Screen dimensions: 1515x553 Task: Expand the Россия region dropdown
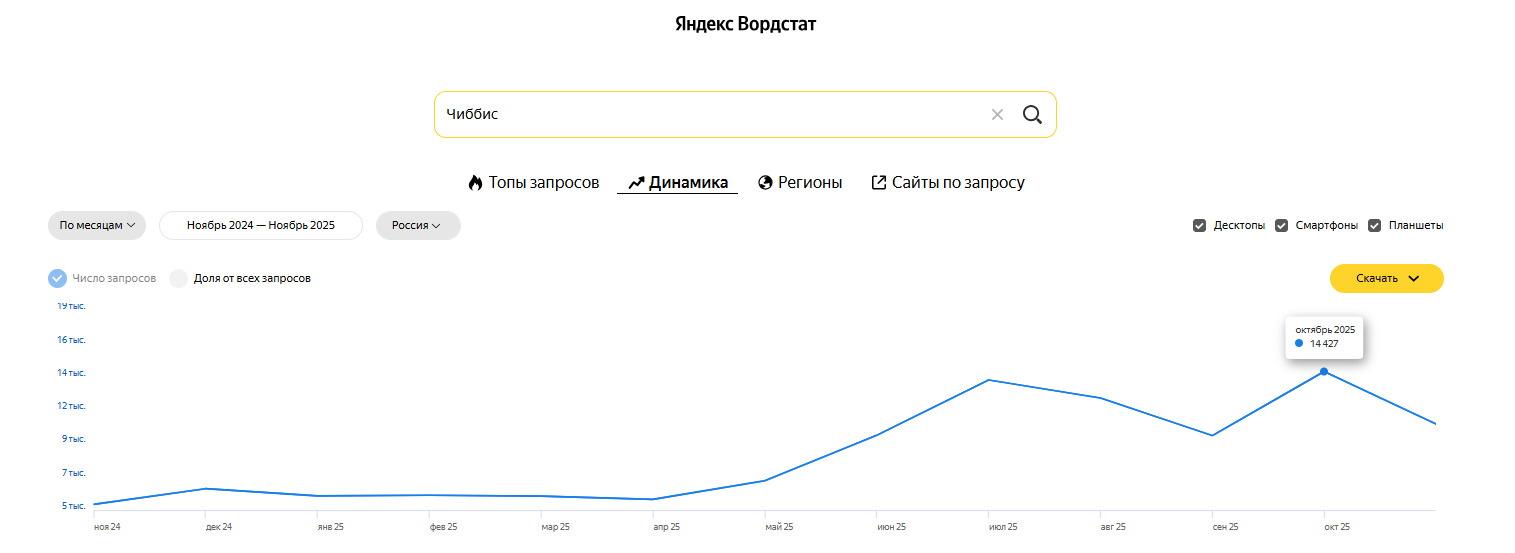coord(417,226)
